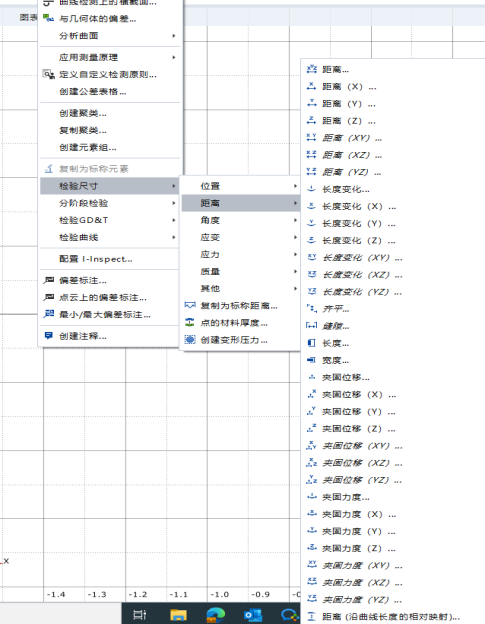The height and width of the screenshot is (624, 485).
Task: Expand the 分析曲面 submenu arrow
Action: [174, 36]
